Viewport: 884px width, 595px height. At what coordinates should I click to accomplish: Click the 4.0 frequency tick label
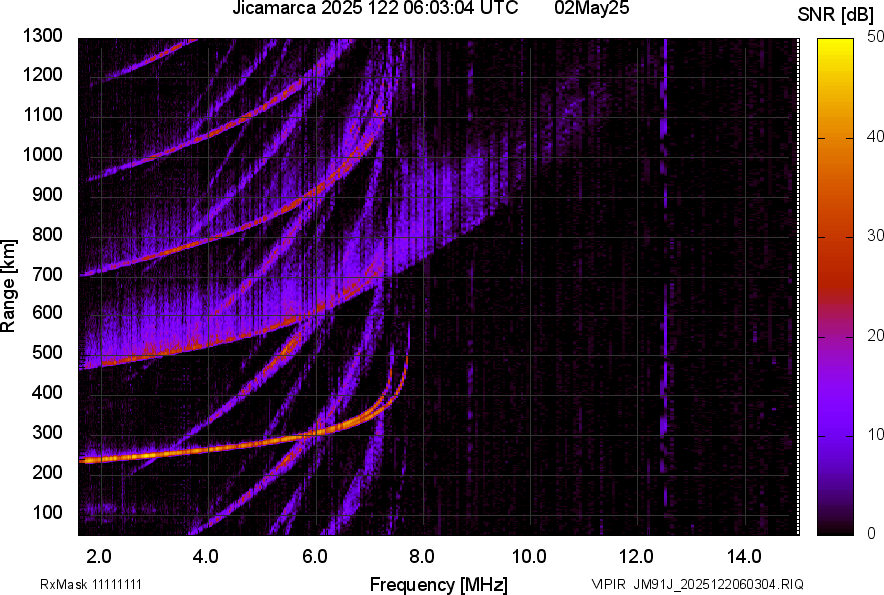206,557
